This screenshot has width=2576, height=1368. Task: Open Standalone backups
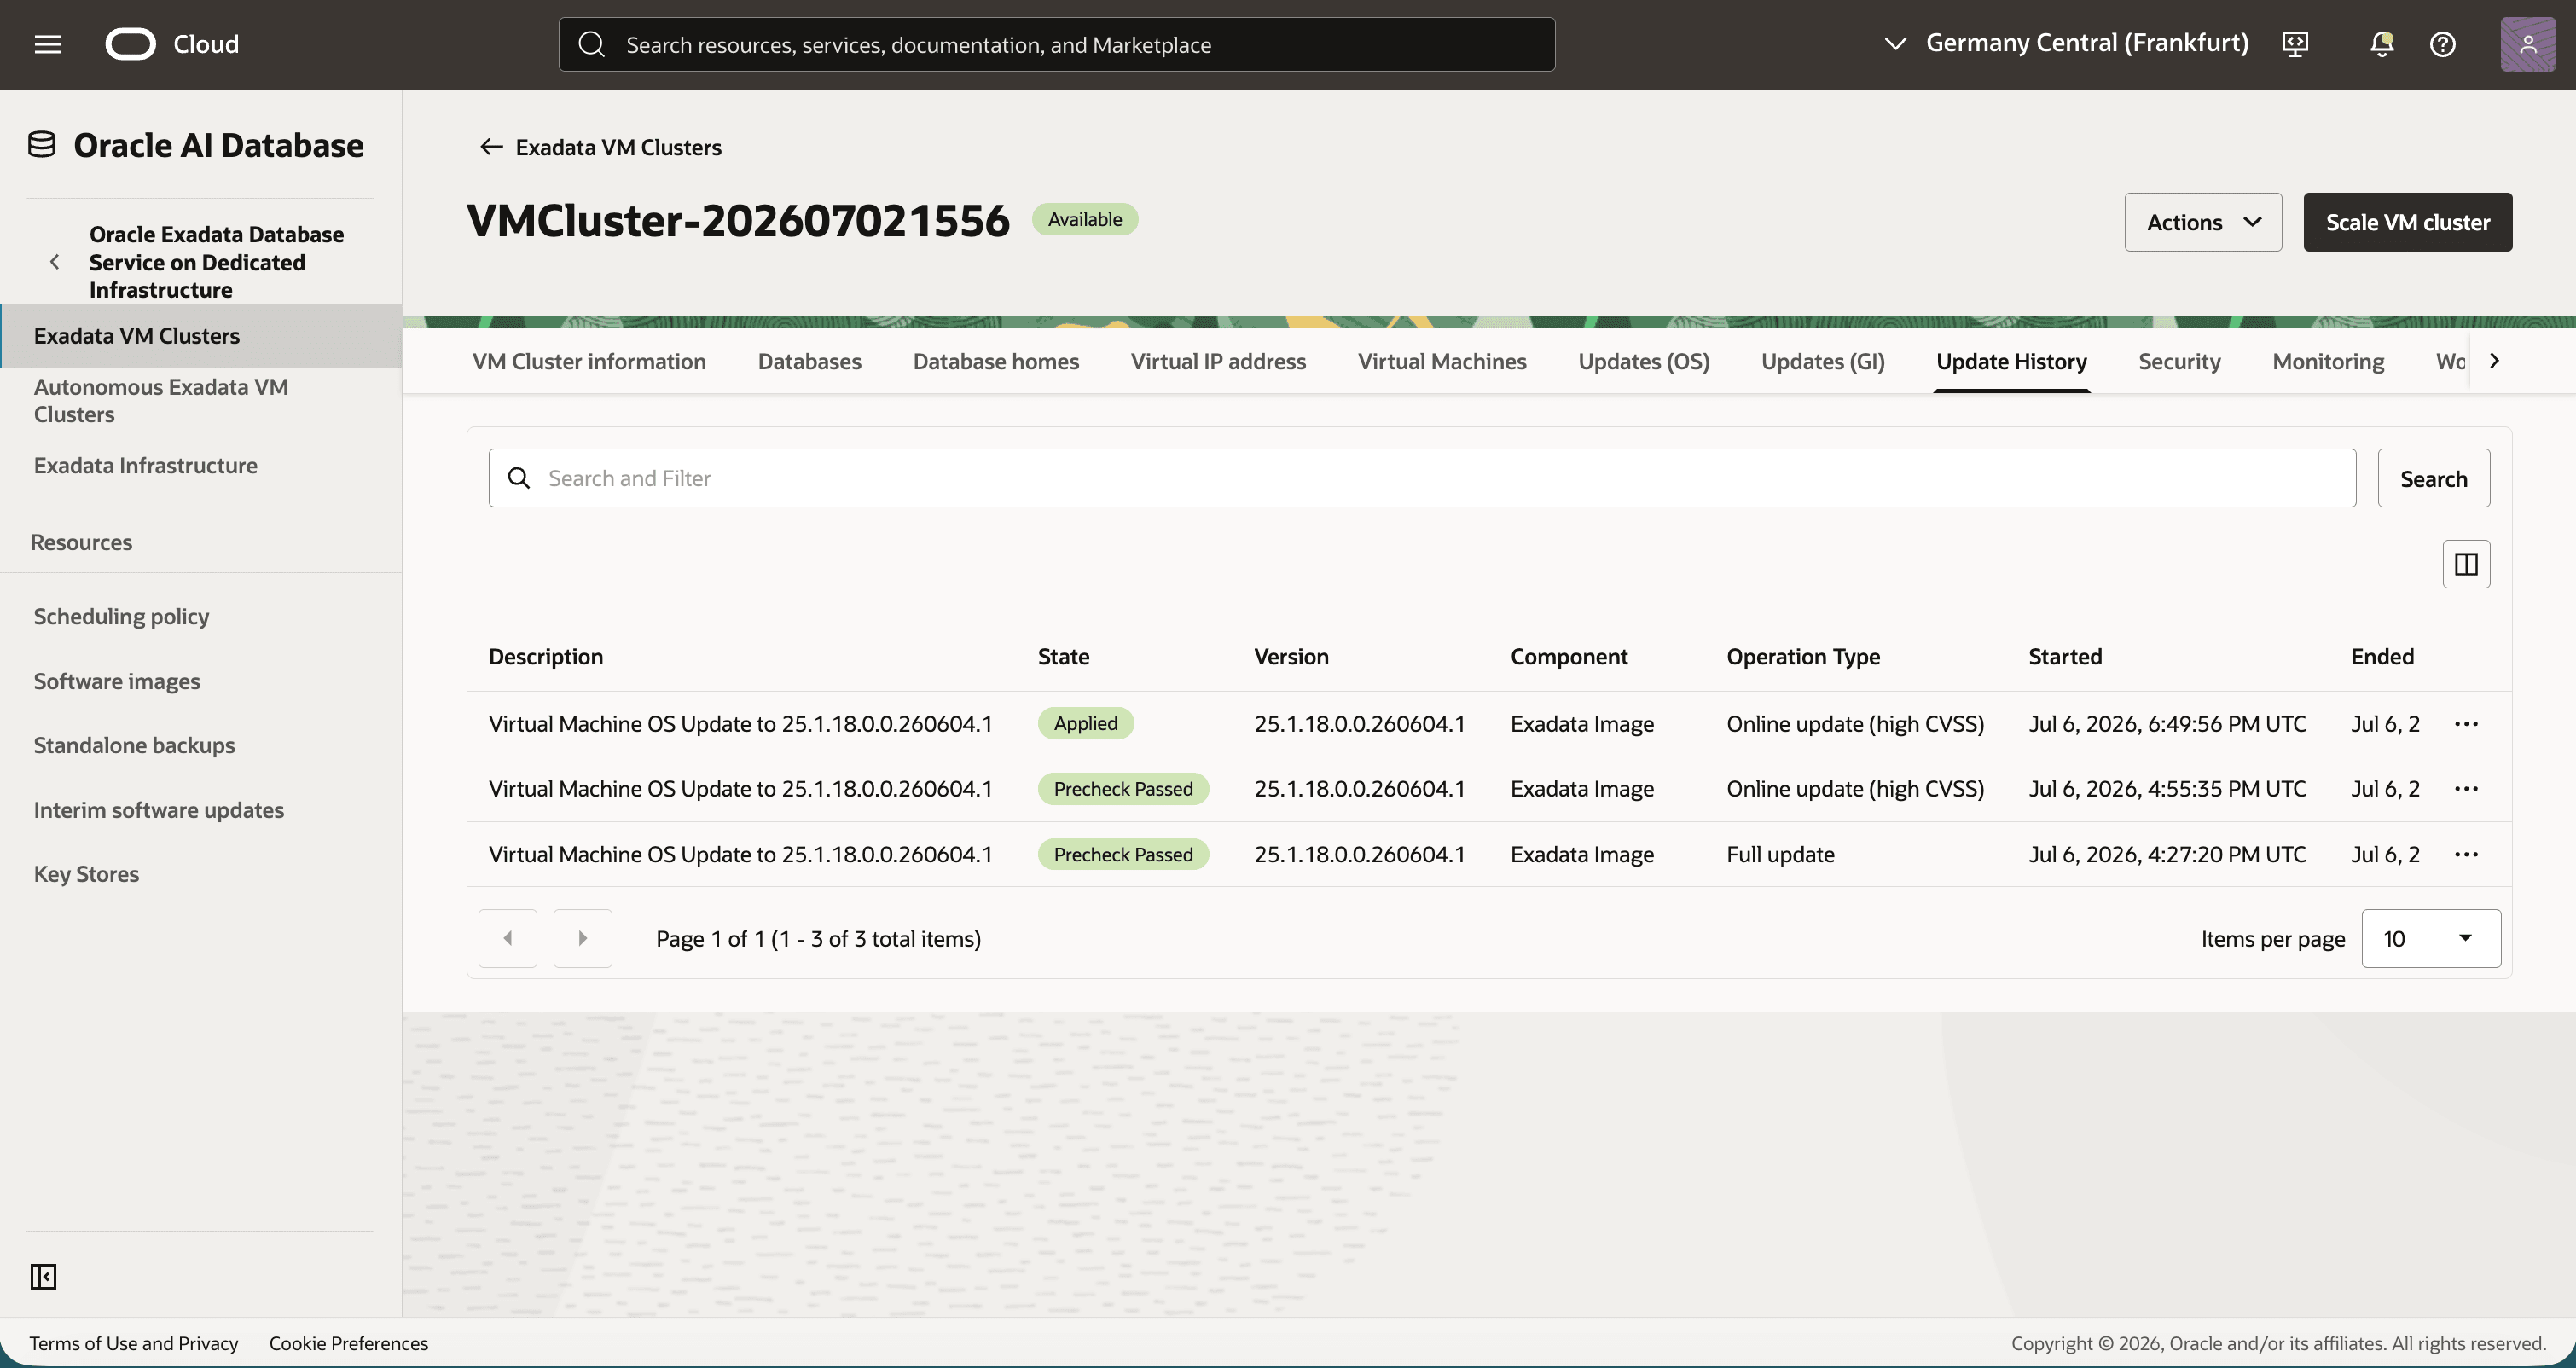click(135, 745)
